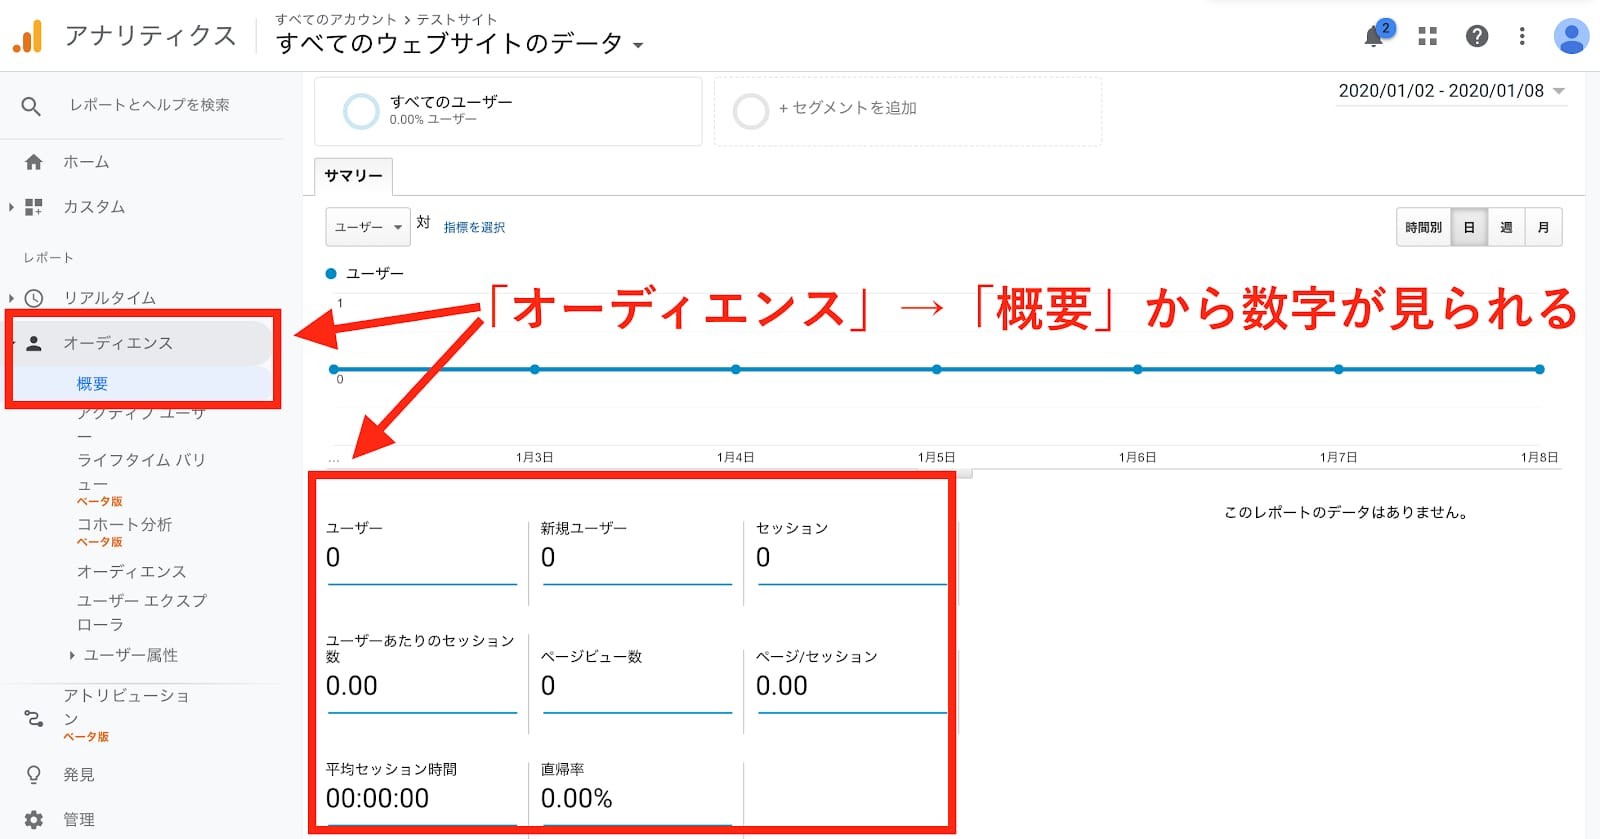Select the すべてのユーザー segment

coord(508,111)
